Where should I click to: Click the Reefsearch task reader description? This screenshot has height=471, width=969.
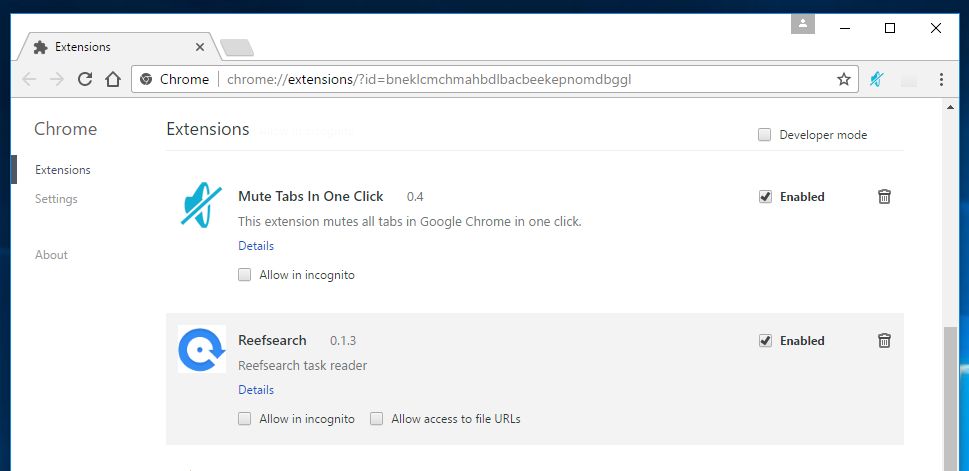(302, 365)
